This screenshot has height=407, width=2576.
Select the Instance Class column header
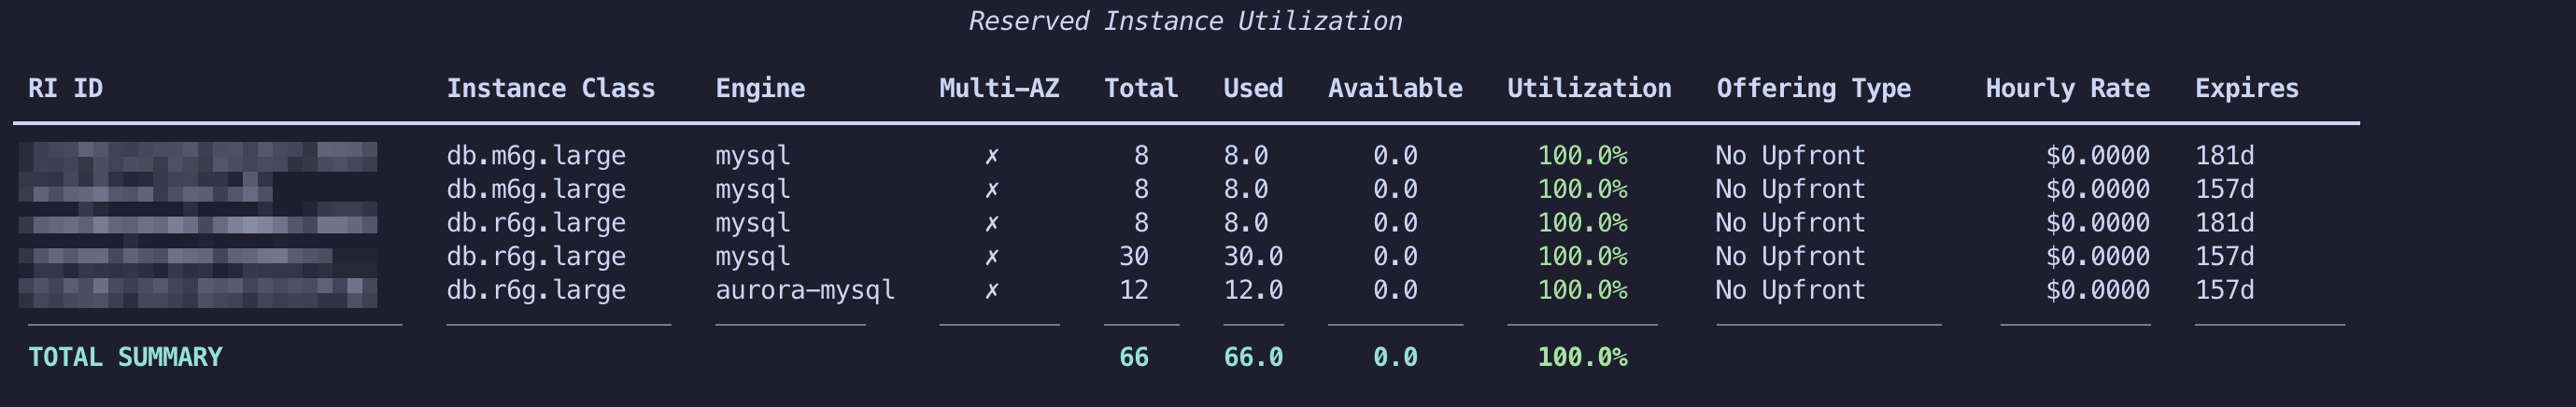(x=551, y=88)
